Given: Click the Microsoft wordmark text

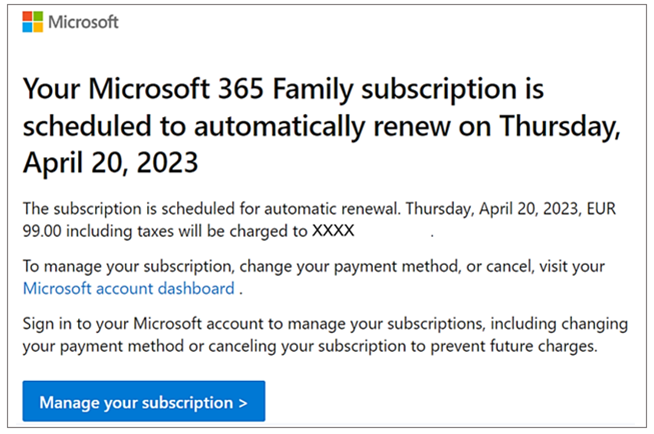Looking at the screenshot, I should pos(83,22).
